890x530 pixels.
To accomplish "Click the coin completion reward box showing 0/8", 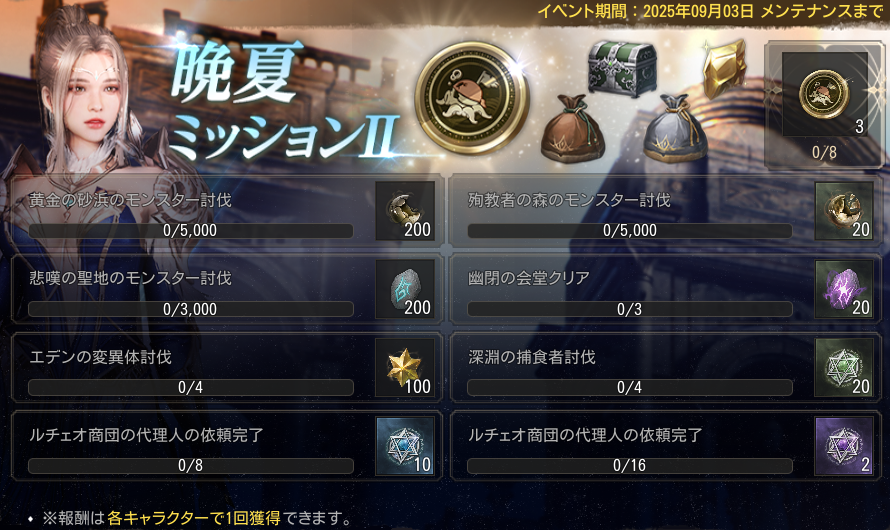I will [x=824, y=106].
